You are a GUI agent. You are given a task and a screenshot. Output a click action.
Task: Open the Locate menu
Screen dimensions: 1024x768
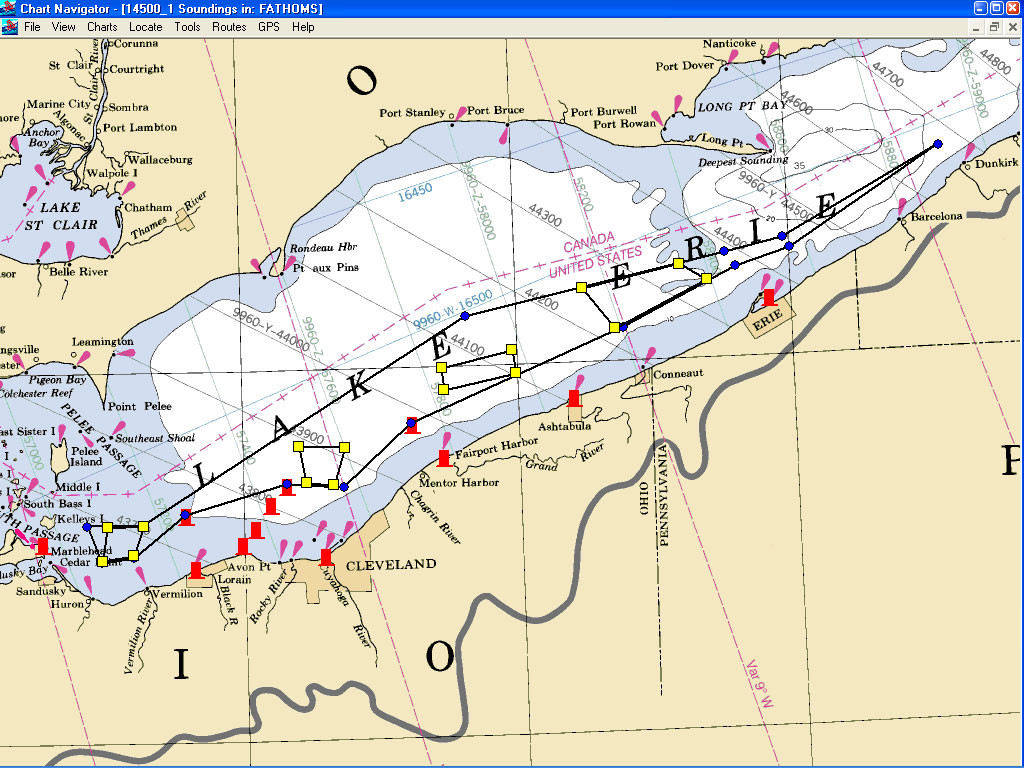146,27
